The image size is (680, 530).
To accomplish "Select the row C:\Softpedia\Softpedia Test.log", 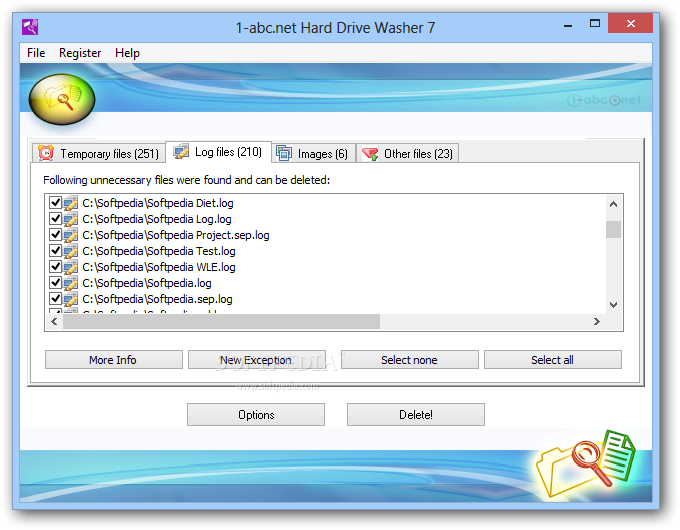I will (x=159, y=251).
